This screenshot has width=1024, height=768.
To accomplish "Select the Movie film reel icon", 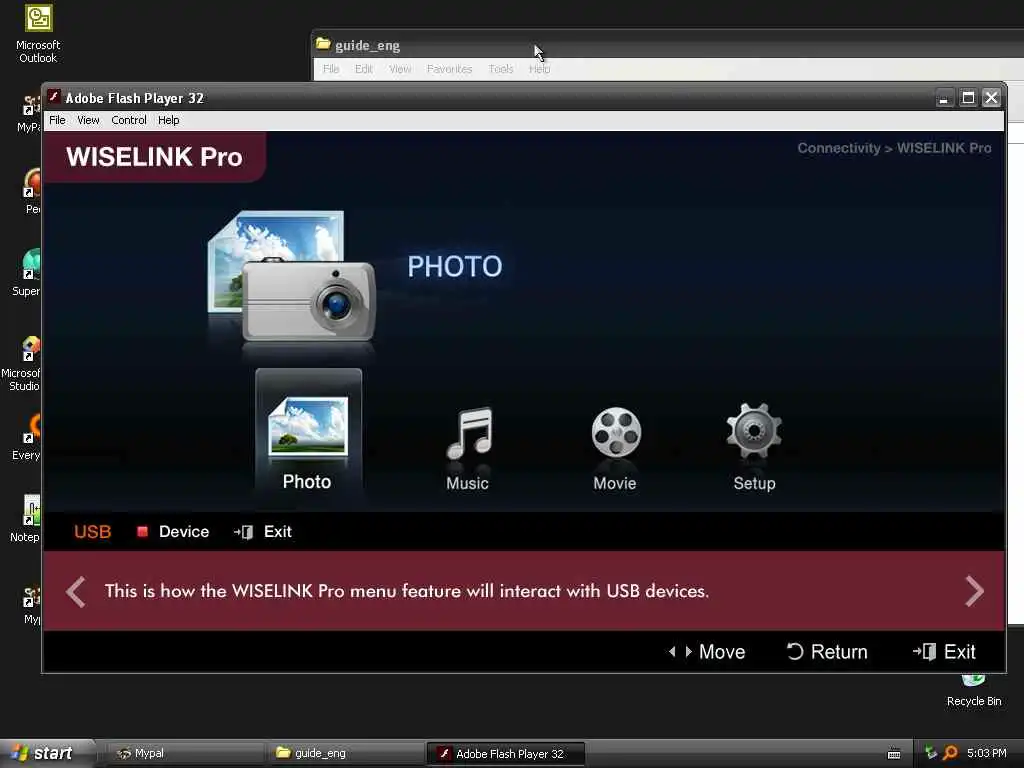I will [x=616, y=432].
